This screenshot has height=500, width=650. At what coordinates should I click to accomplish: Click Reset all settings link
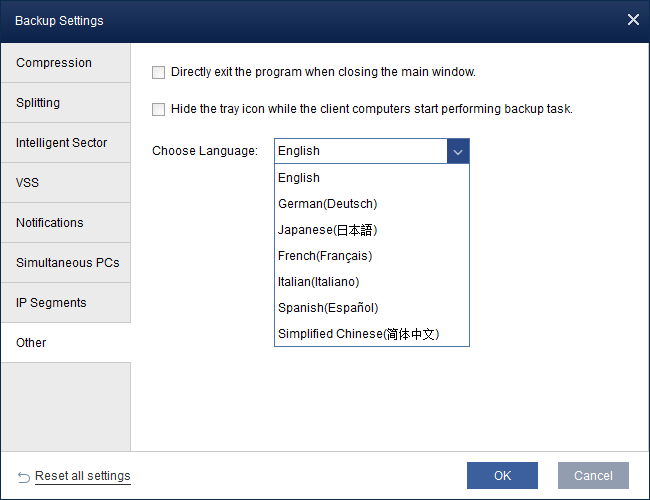click(x=83, y=476)
